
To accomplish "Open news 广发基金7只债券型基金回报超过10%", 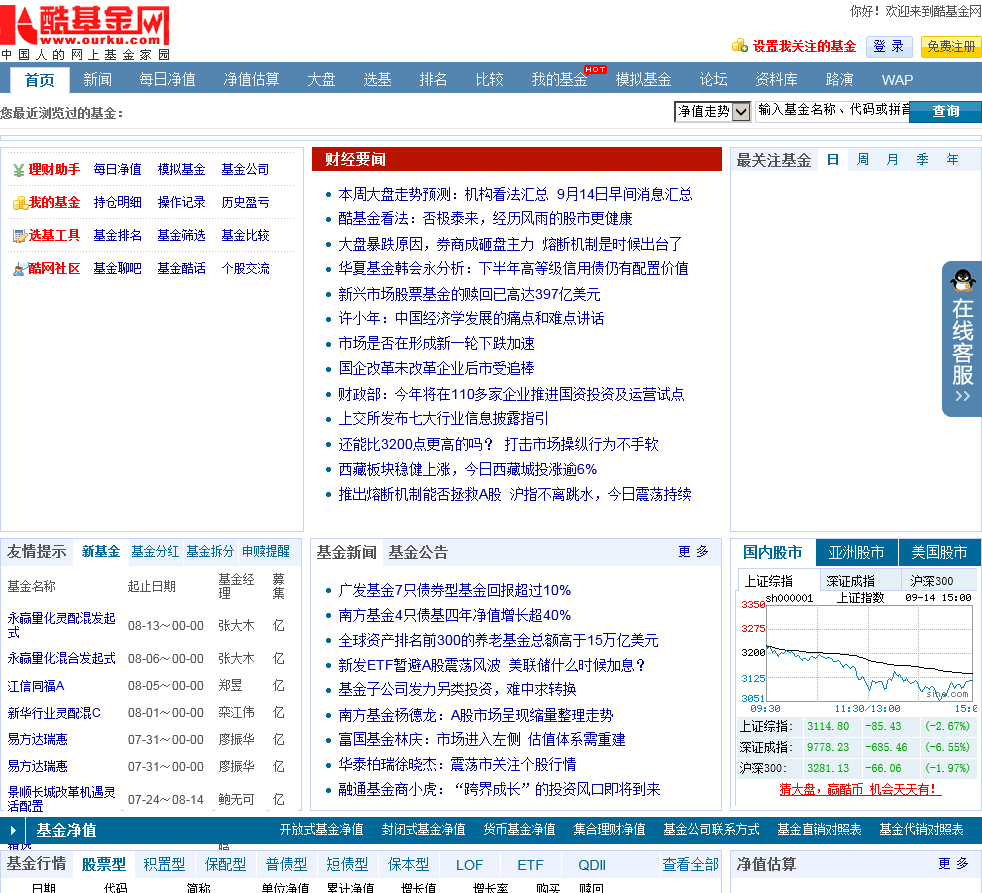I will pyautogui.click(x=455, y=591).
